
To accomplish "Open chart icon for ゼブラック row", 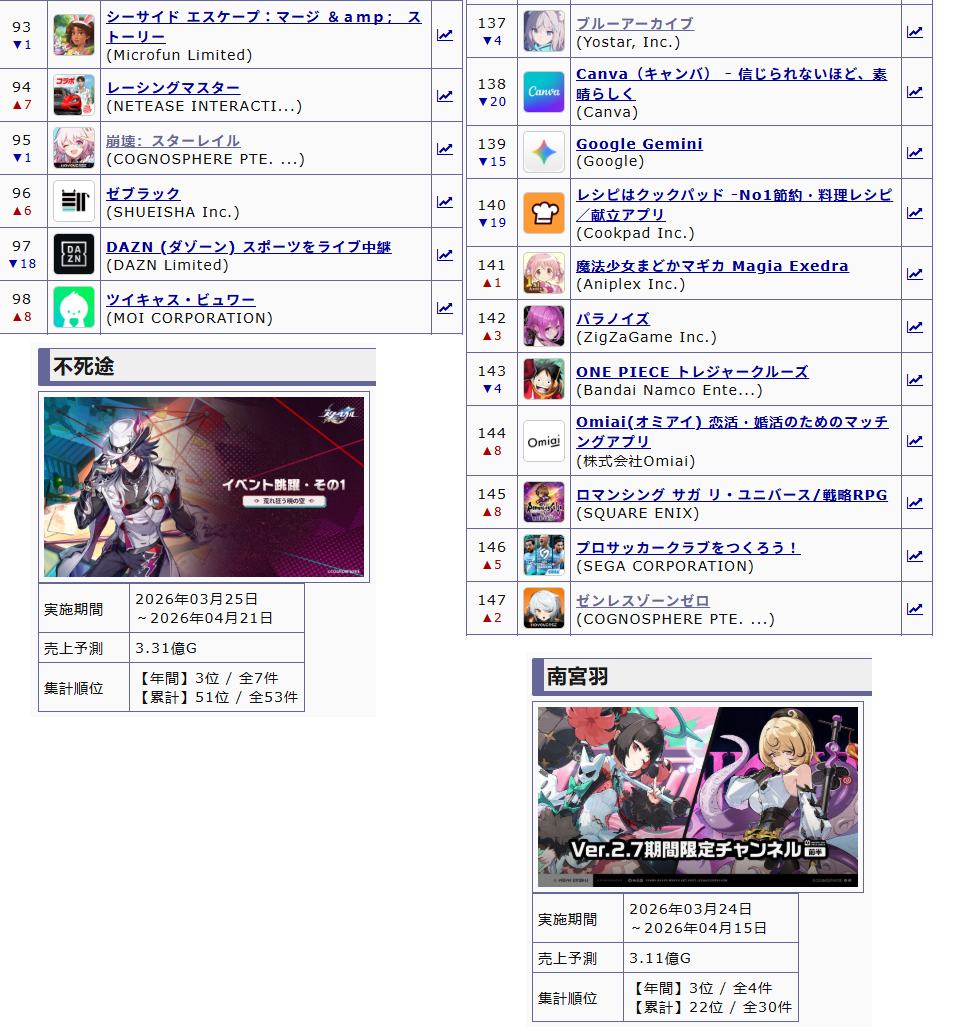I will click(445, 201).
